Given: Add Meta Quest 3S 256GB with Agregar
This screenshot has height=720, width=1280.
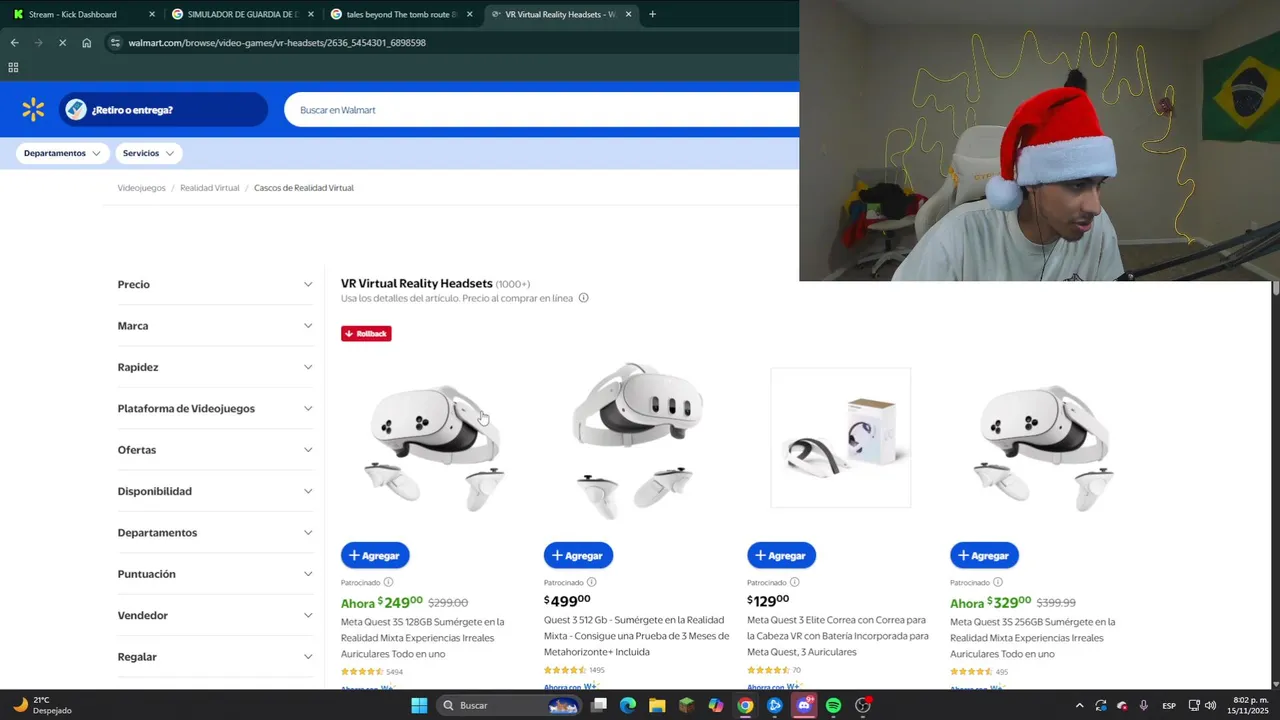Looking at the screenshot, I should click(x=984, y=555).
